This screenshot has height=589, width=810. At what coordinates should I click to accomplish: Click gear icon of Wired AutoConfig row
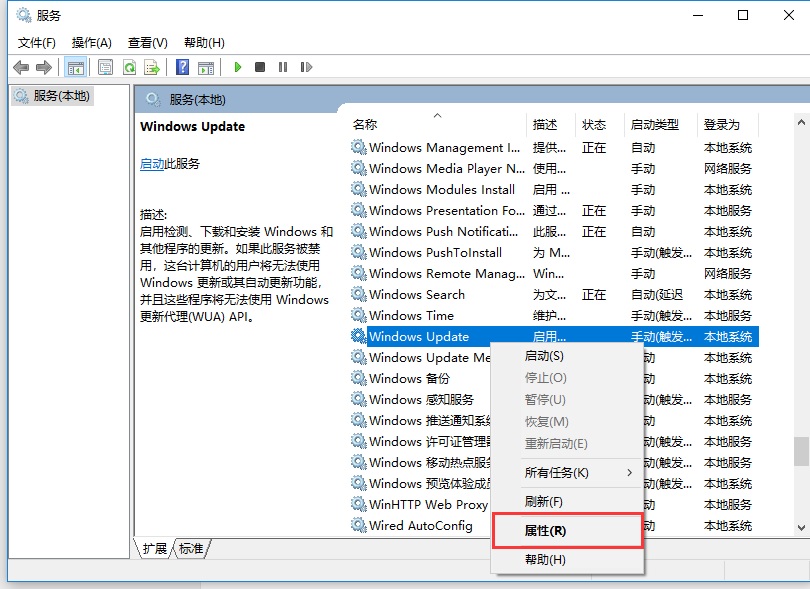pos(359,525)
